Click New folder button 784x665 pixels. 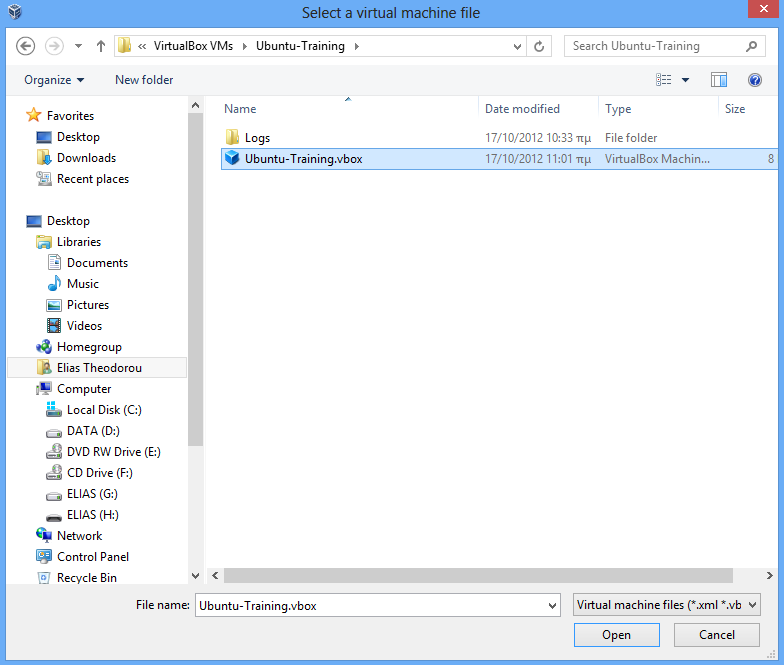(x=144, y=80)
